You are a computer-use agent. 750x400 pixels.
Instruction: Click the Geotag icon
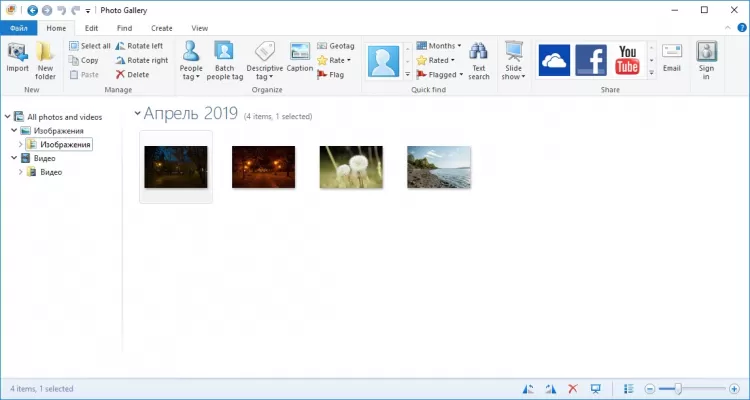point(335,46)
